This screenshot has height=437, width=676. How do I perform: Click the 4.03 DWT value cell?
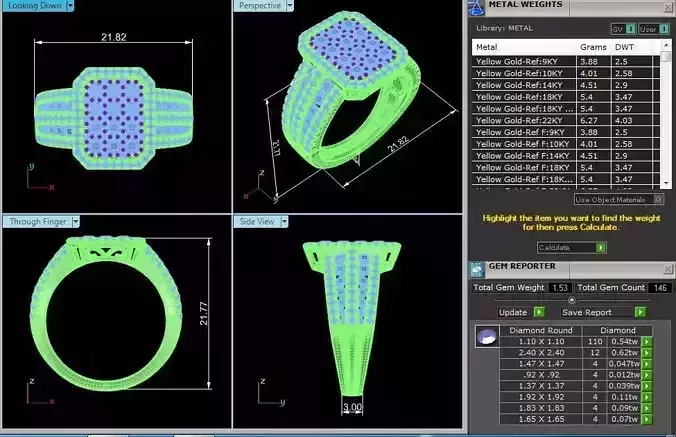click(x=632, y=121)
